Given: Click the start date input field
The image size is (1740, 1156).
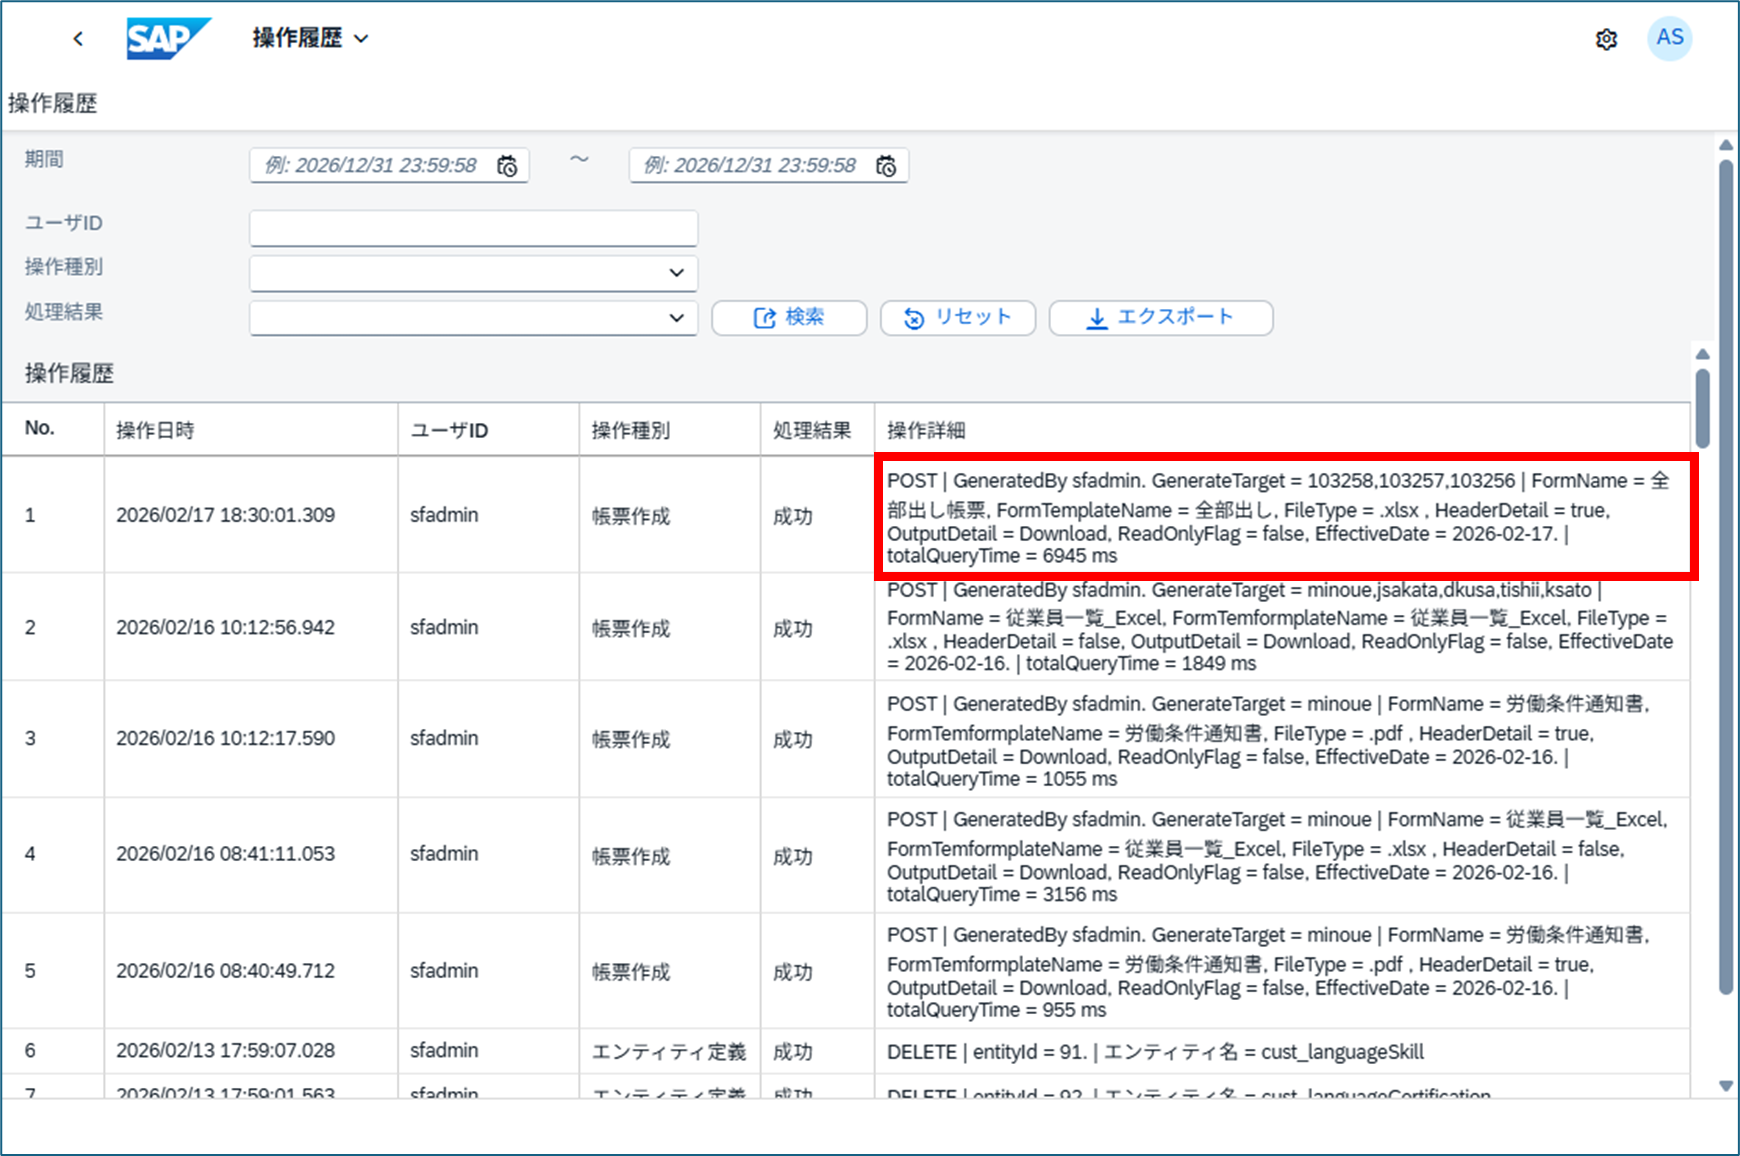Looking at the screenshot, I should pyautogui.click(x=372, y=166).
